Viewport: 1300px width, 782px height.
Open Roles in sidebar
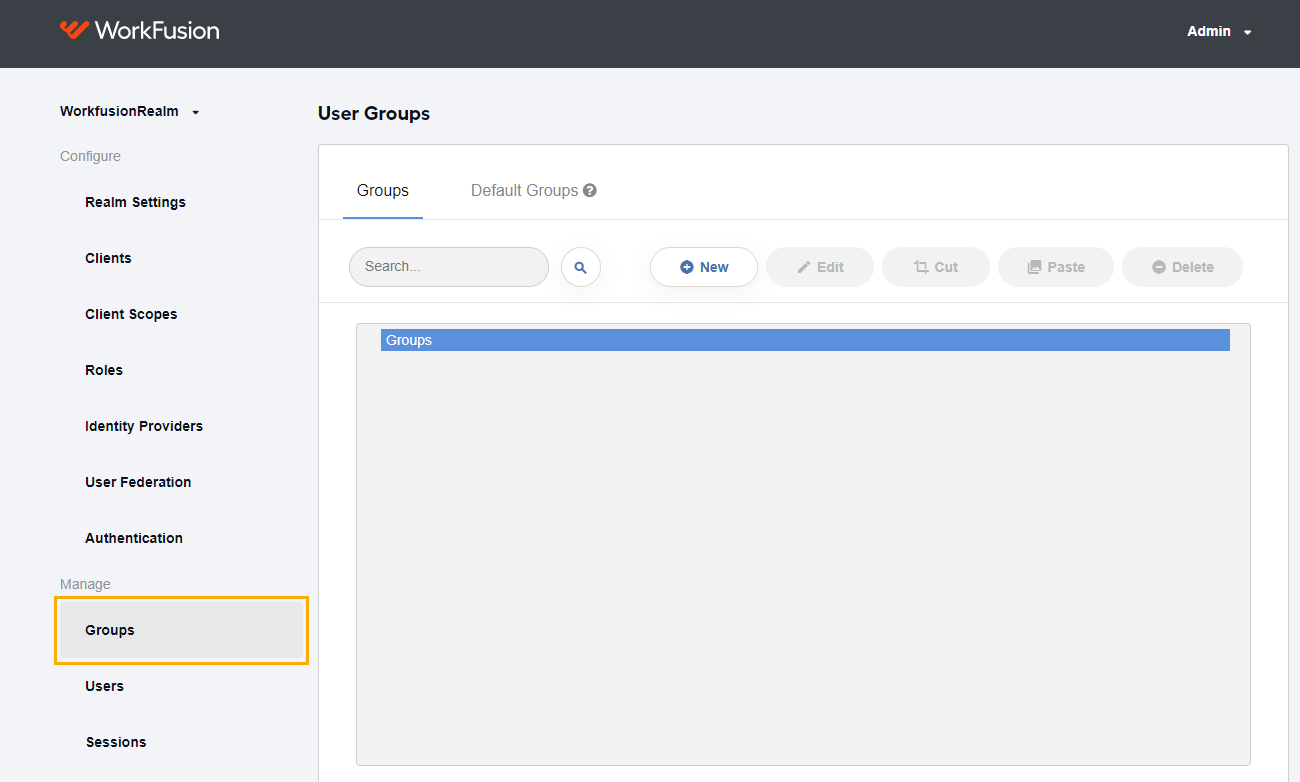104,370
